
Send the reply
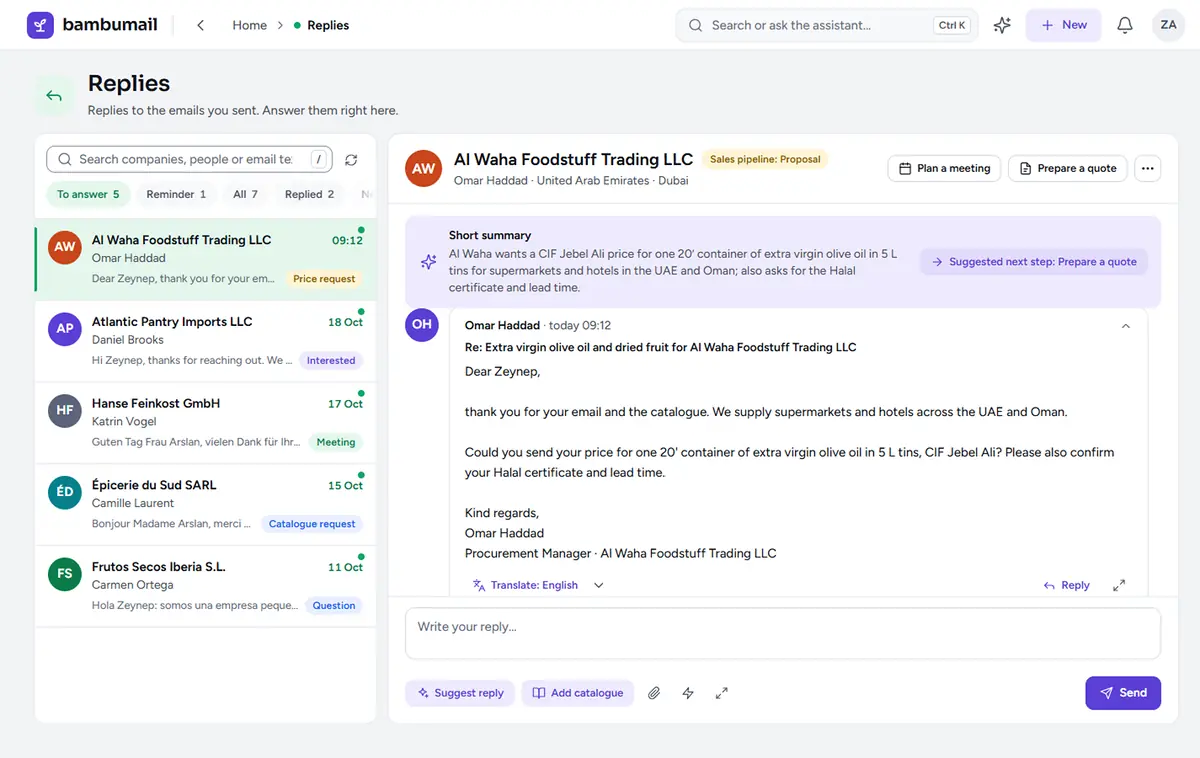pyautogui.click(x=1123, y=693)
